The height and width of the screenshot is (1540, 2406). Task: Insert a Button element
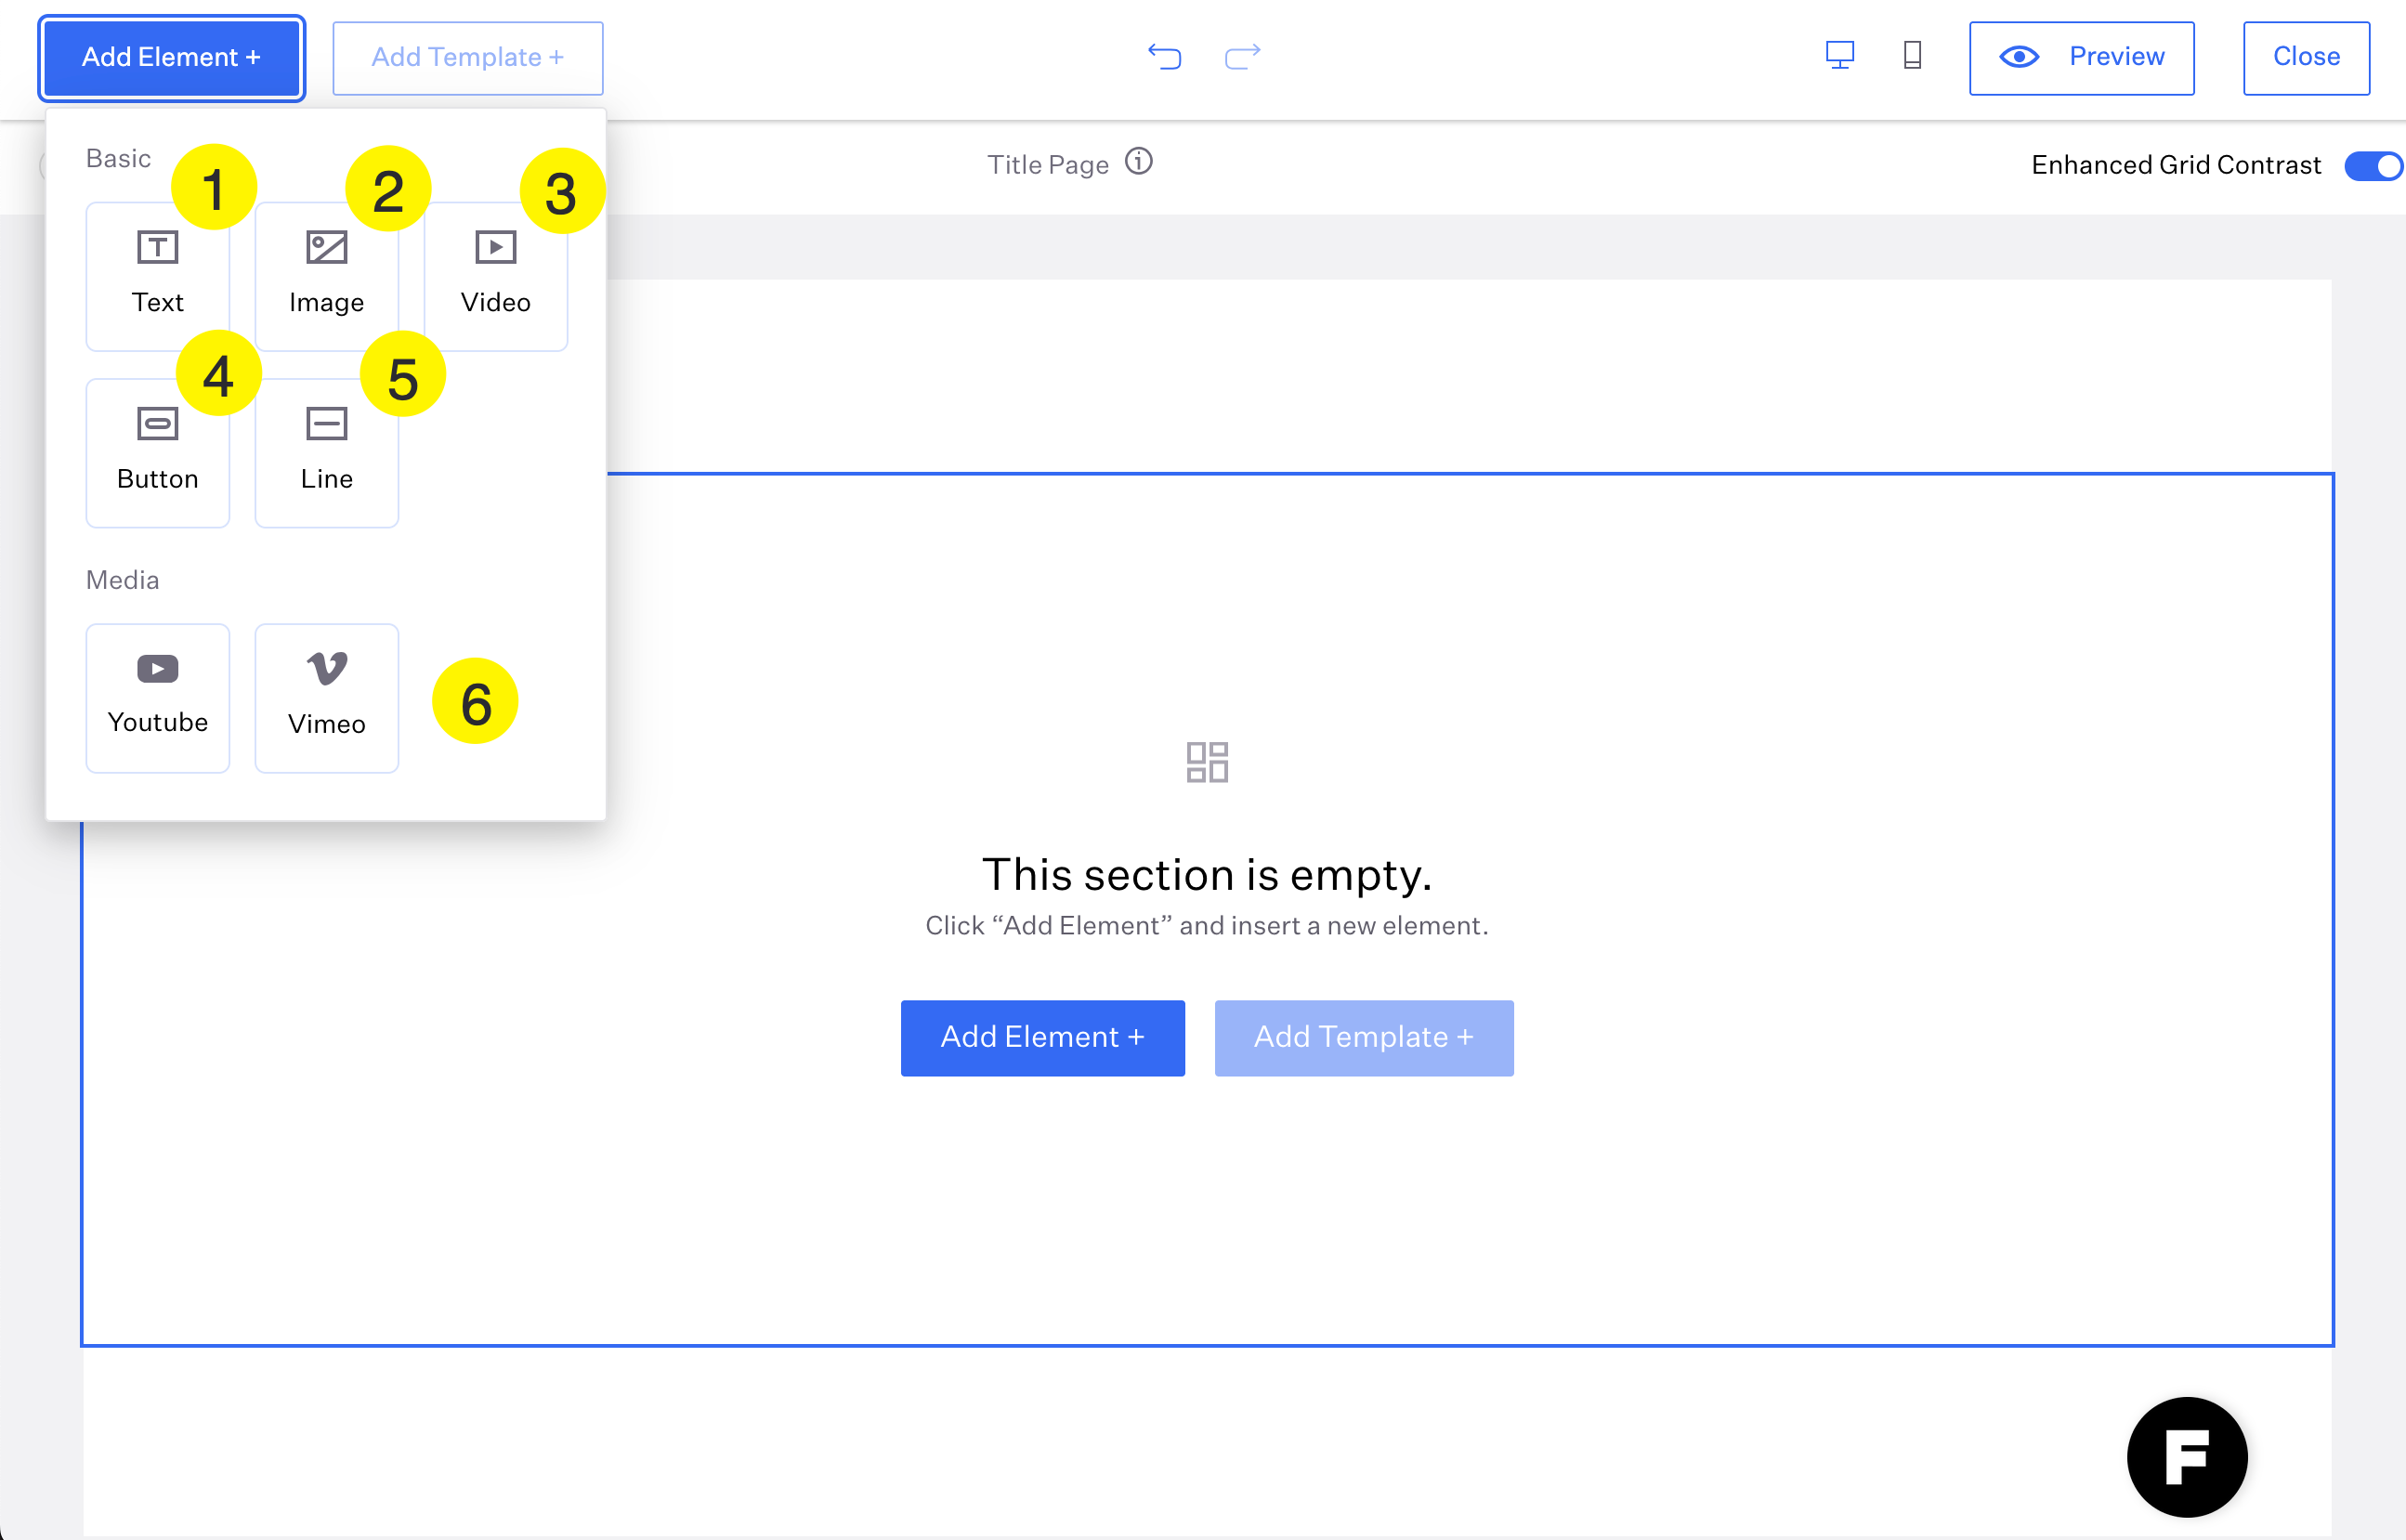[157, 453]
